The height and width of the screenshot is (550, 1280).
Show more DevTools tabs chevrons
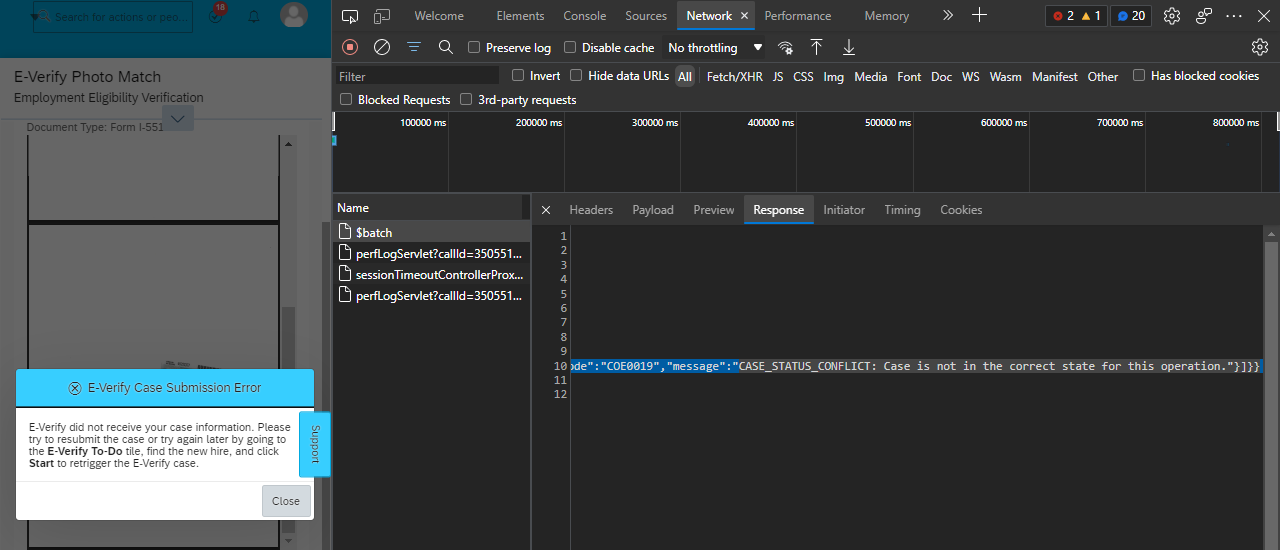coord(948,16)
